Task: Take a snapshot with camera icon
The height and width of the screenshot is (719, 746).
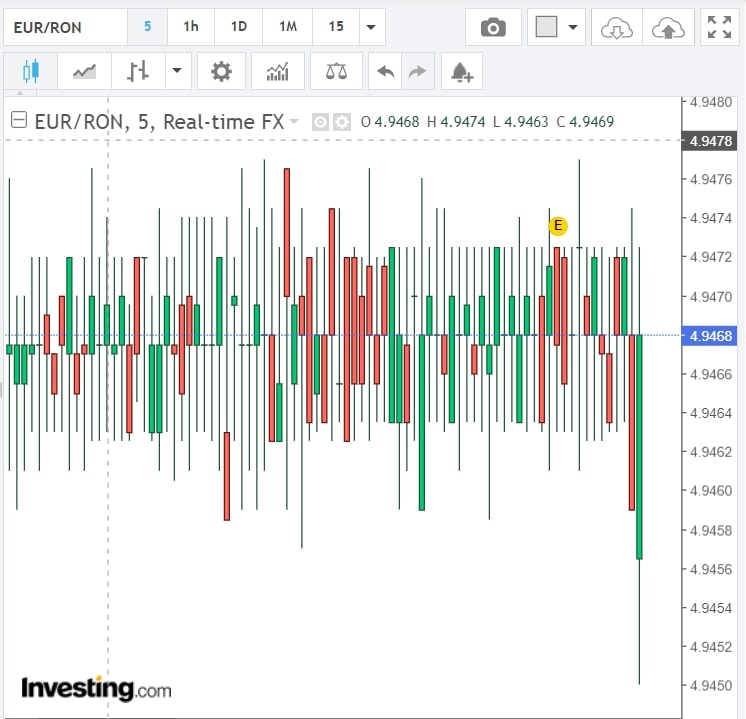Action: (x=493, y=27)
